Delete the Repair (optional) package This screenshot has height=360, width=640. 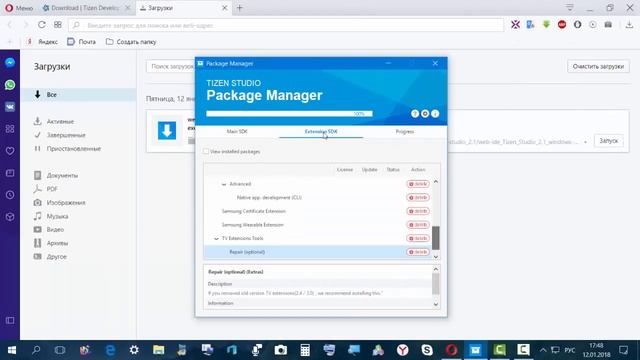[418, 252]
